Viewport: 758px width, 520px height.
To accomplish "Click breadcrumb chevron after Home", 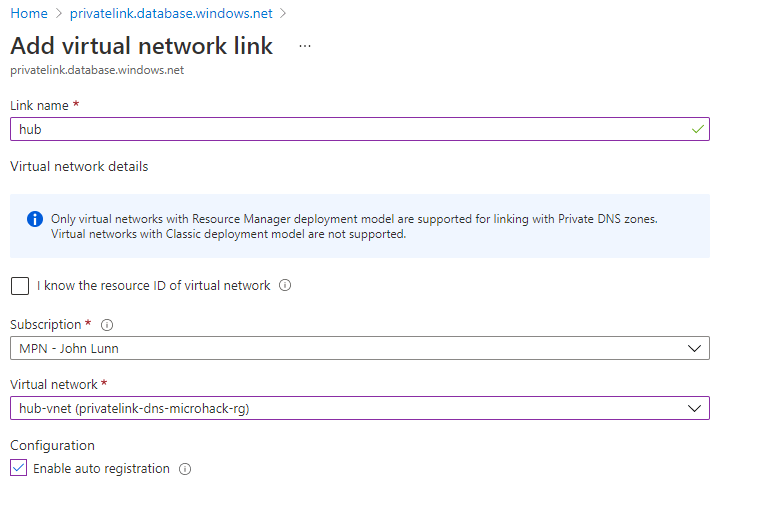I will [59, 14].
